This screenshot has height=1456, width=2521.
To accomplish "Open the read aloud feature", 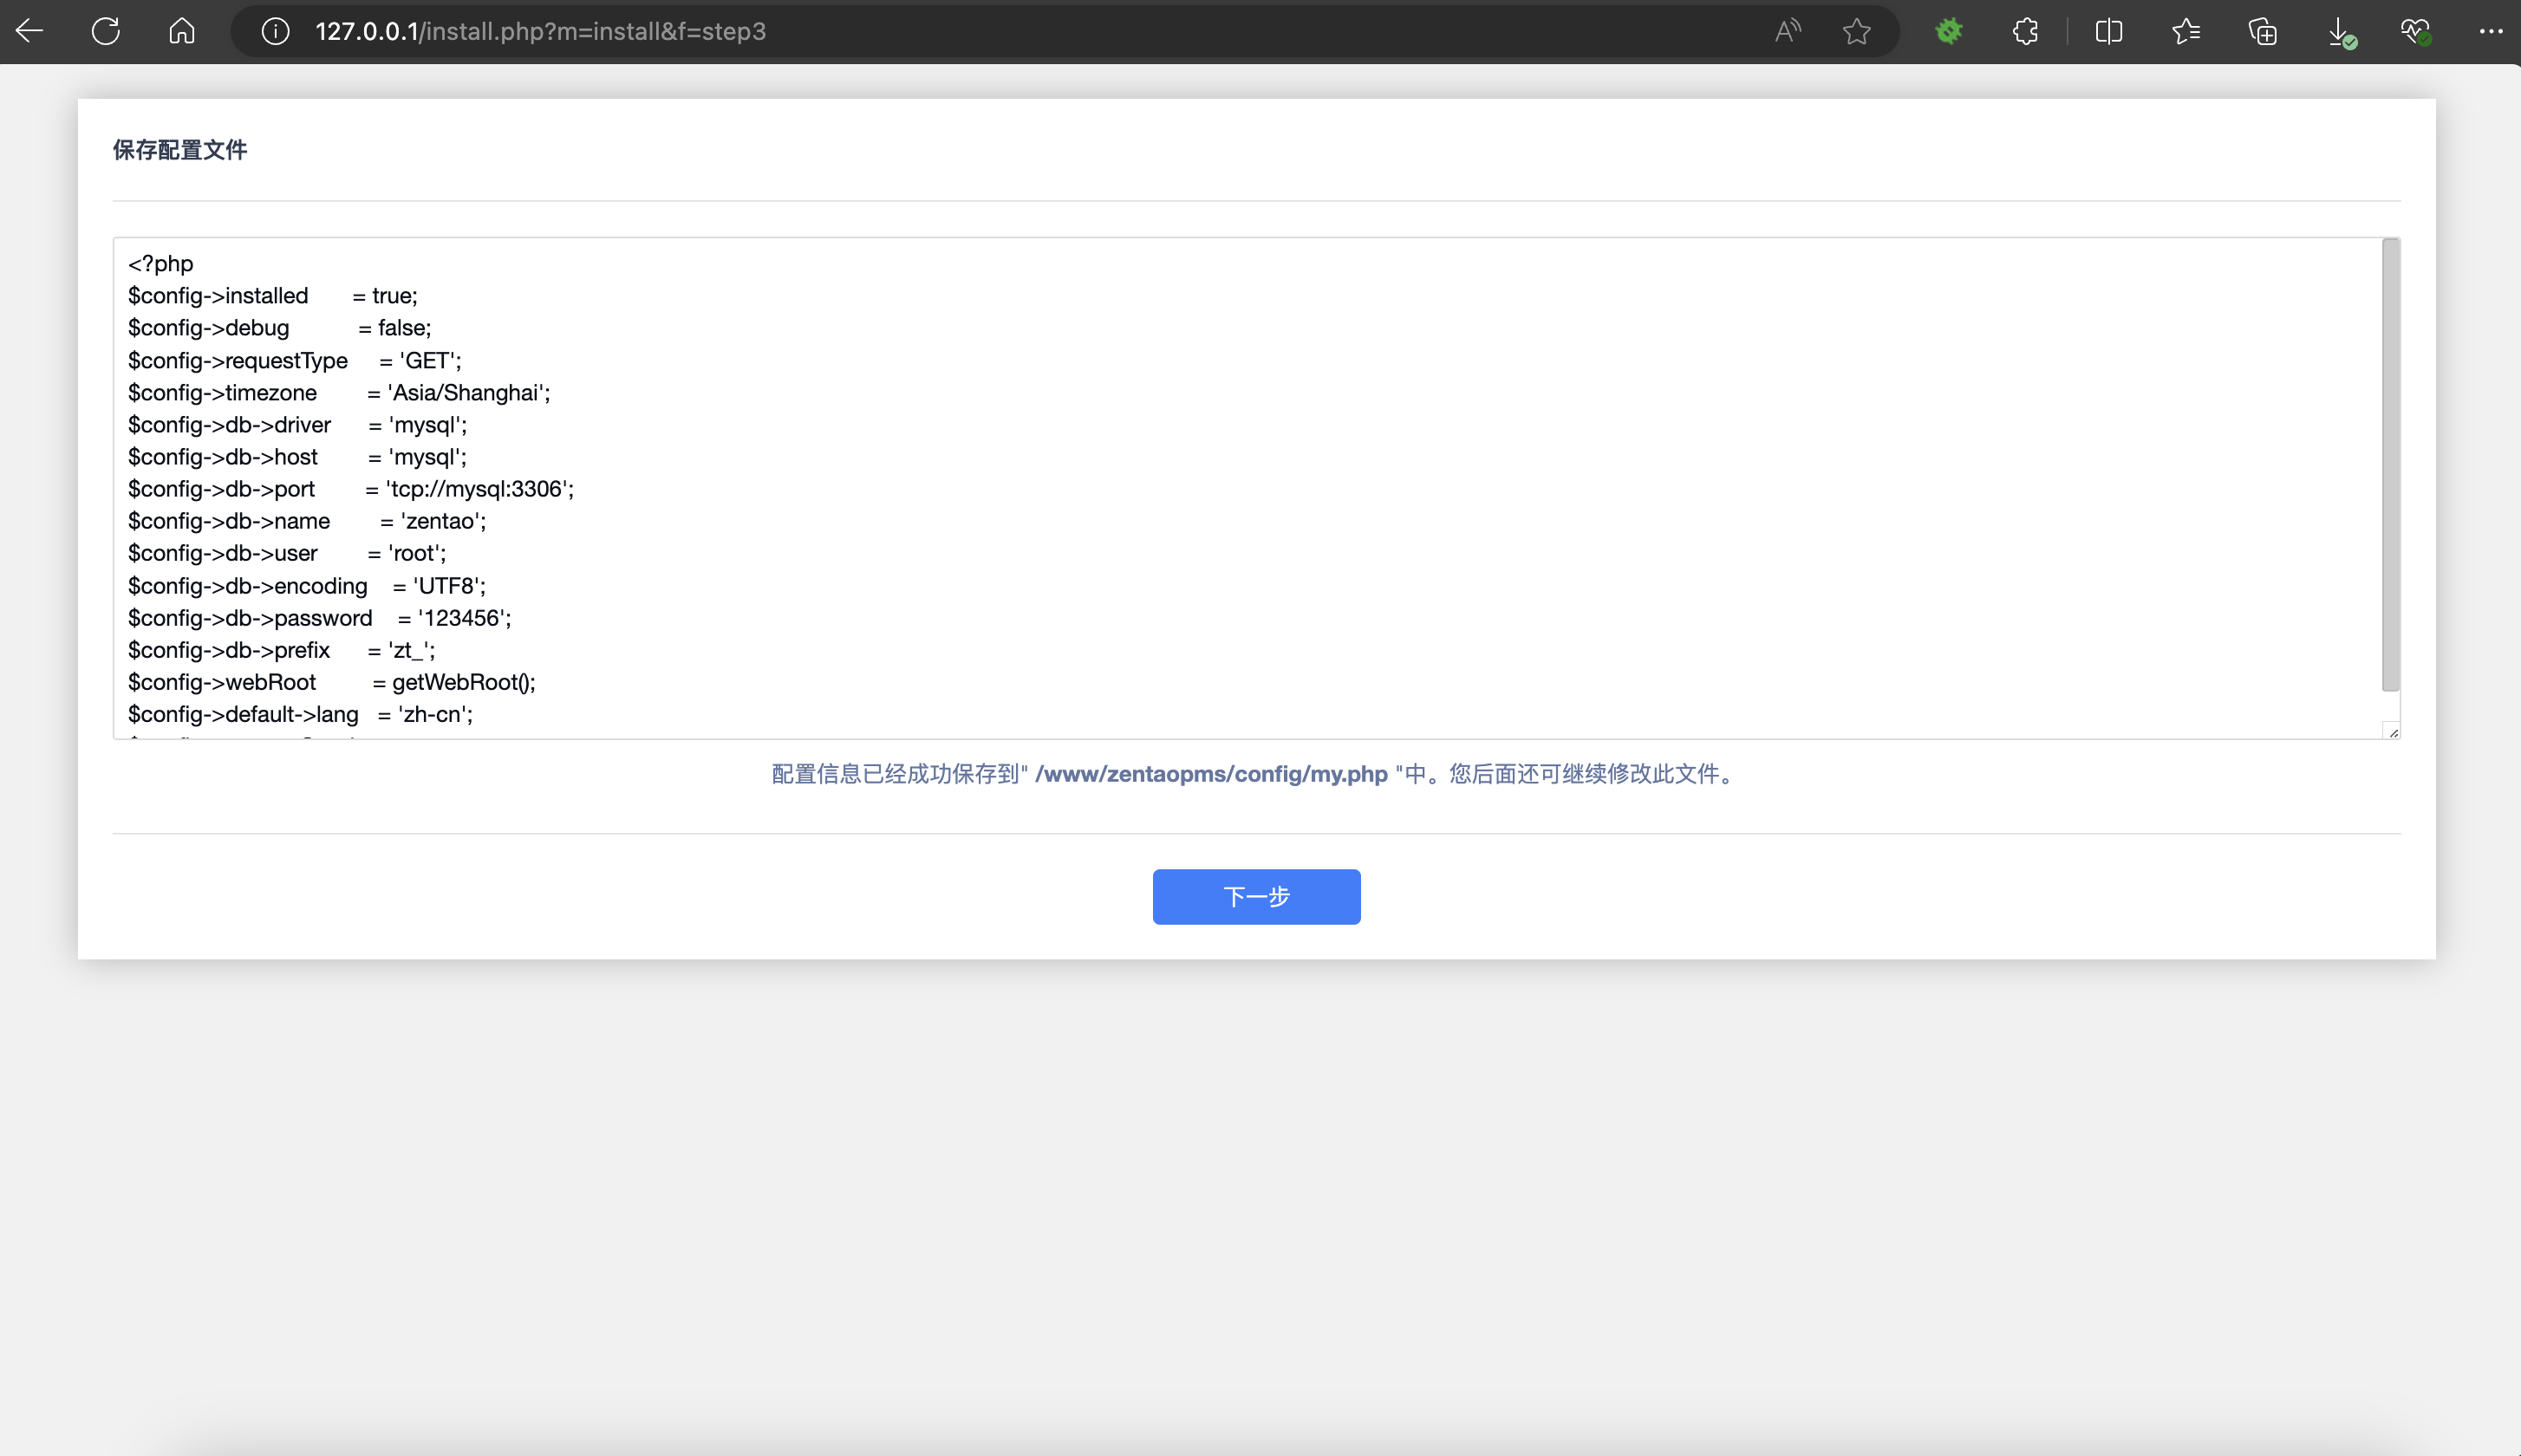I will pos(1787,31).
